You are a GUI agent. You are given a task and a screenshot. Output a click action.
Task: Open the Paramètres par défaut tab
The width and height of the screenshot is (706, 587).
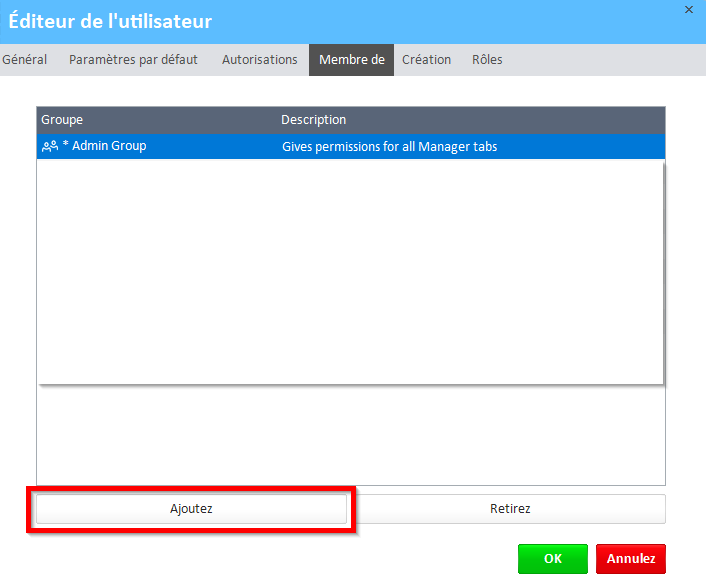(x=133, y=60)
